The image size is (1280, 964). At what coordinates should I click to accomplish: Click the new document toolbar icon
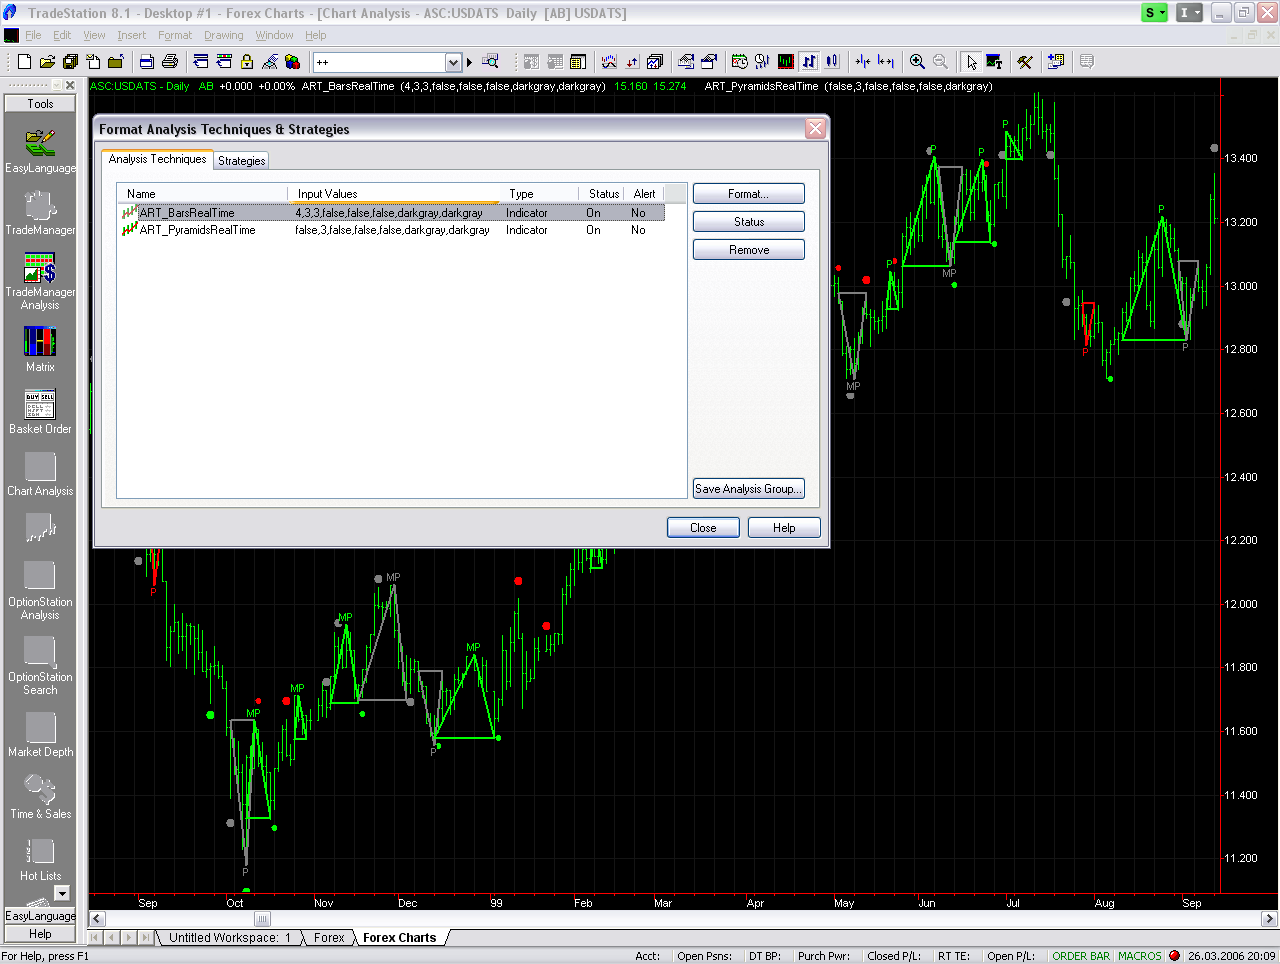click(x=25, y=62)
